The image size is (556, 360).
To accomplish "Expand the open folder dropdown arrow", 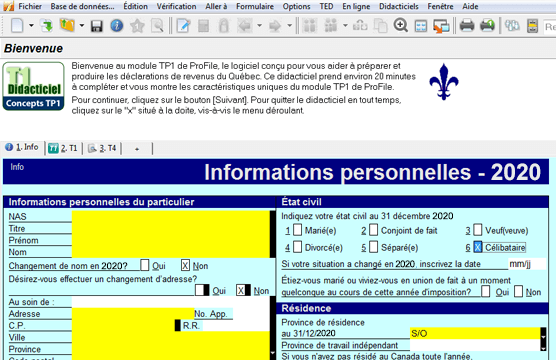I will tap(82, 26).
